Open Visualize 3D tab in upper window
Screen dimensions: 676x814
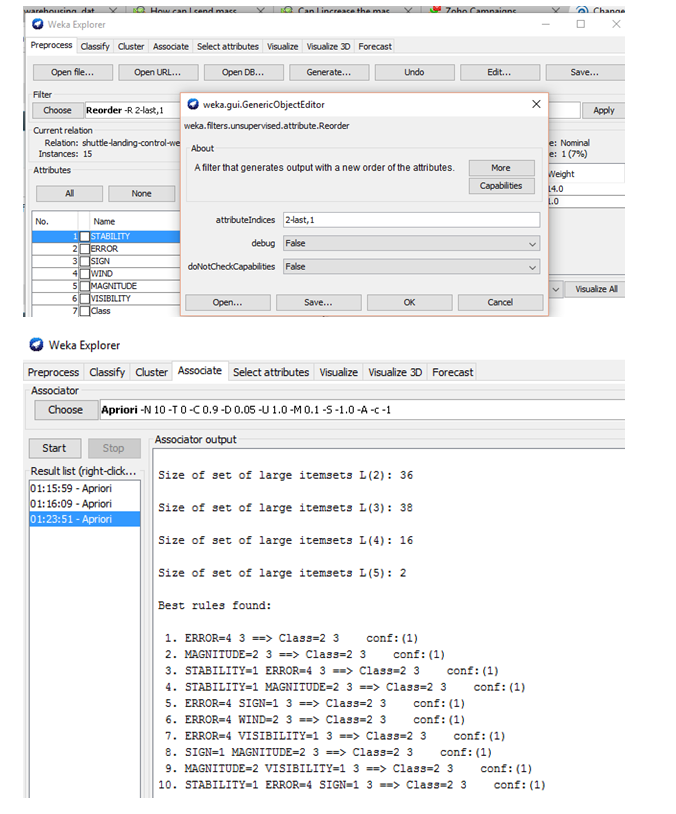tap(328, 47)
